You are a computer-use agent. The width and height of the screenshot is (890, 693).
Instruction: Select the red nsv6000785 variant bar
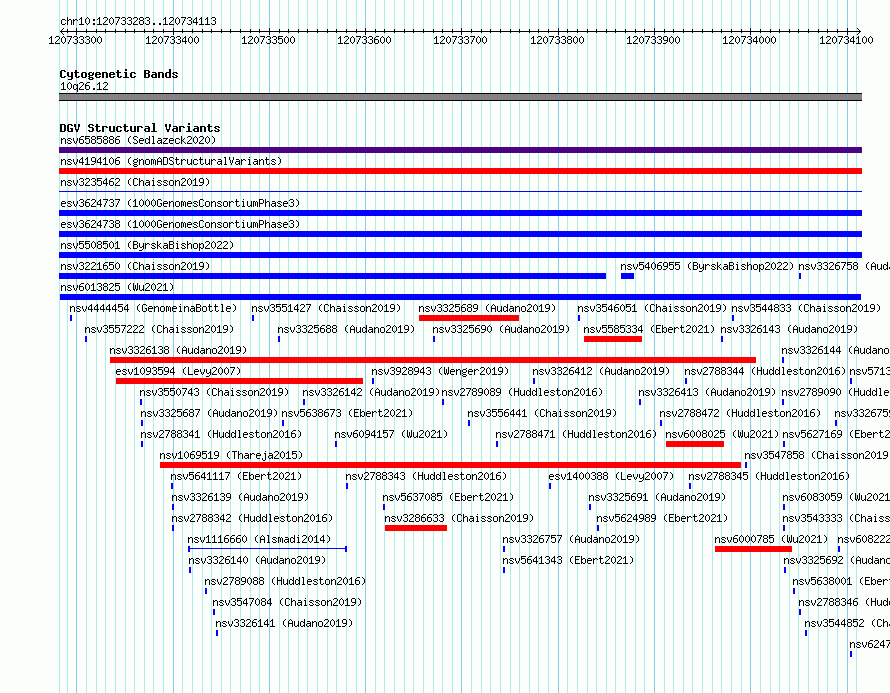coord(753,549)
